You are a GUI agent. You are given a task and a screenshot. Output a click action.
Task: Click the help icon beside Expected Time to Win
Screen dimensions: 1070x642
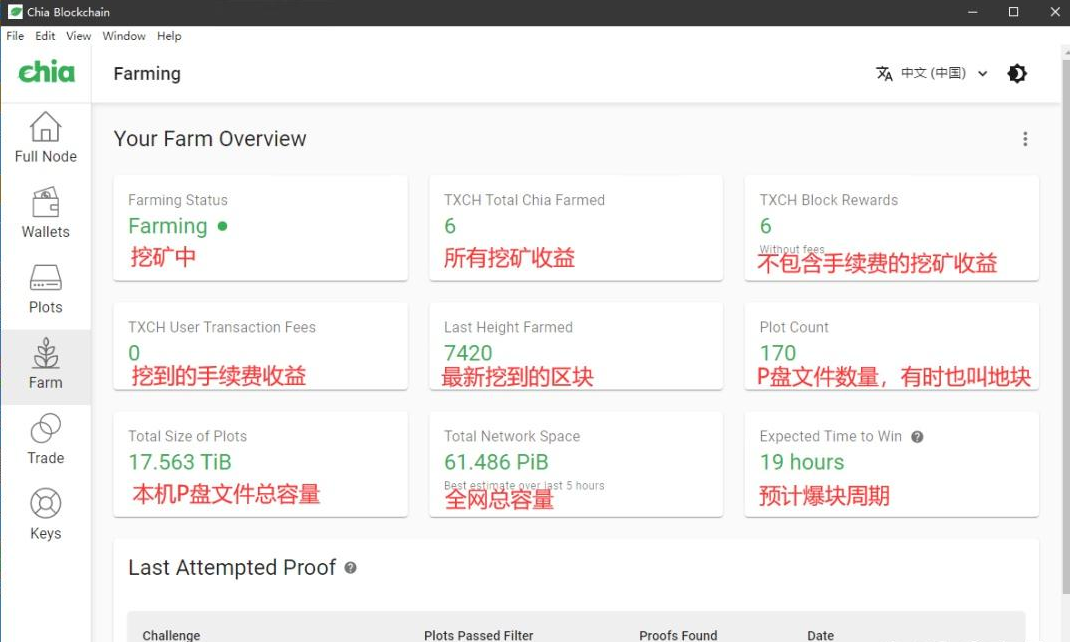pyautogui.click(x=917, y=437)
